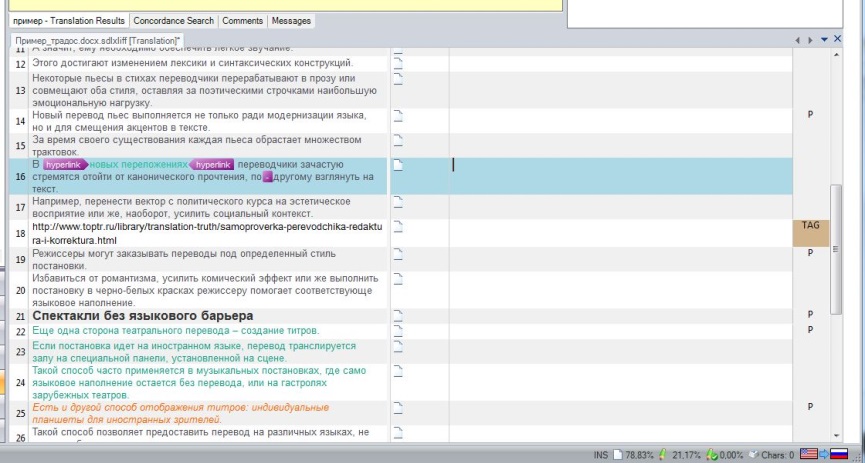The width and height of the screenshot is (865, 463).
Task: Click the Russian flag target language icon
Action: click(x=840, y=455)
